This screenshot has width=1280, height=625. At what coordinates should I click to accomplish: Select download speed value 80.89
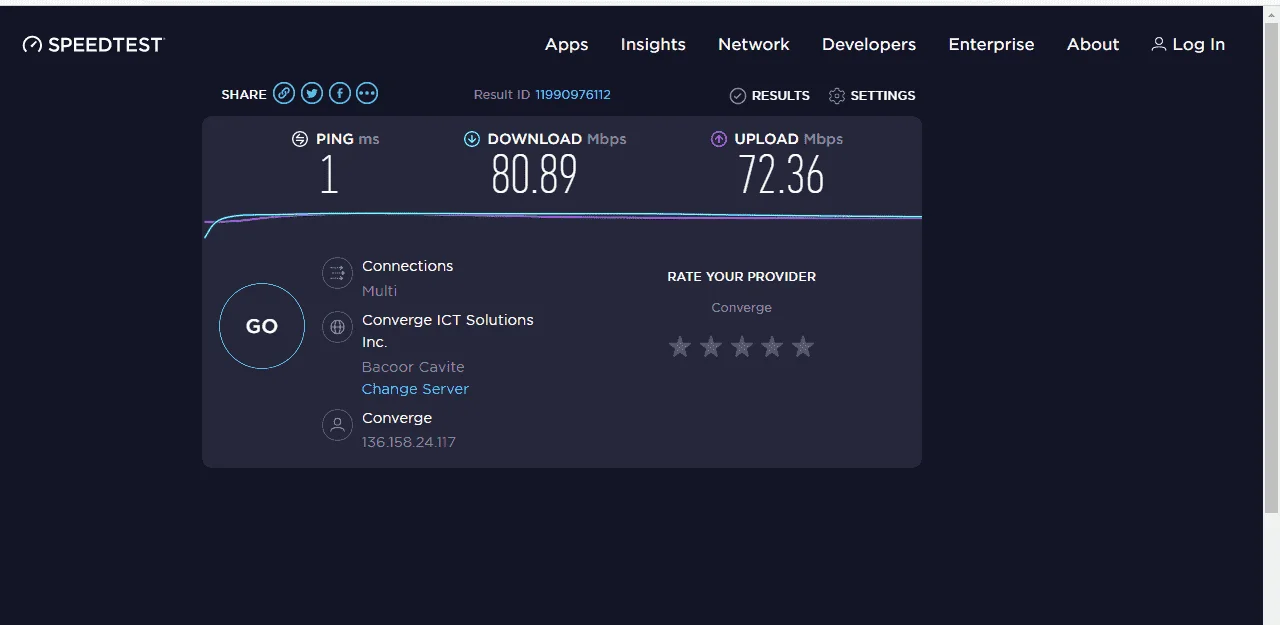click(534, 176)
